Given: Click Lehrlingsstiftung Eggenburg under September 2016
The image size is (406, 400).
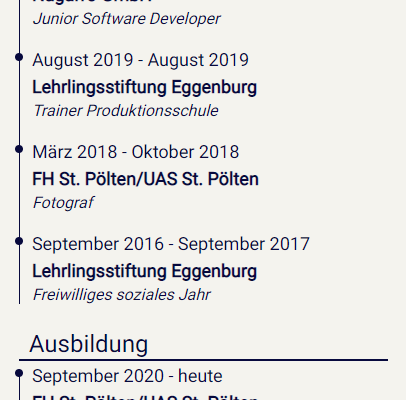Looking at the screenshot, I should 144,271.
